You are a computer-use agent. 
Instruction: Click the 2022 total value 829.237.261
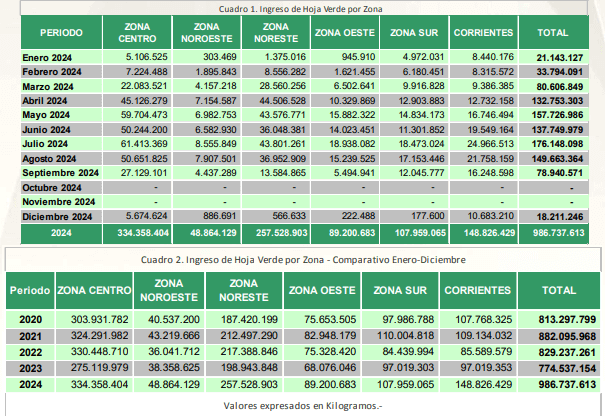coord(560,353)
